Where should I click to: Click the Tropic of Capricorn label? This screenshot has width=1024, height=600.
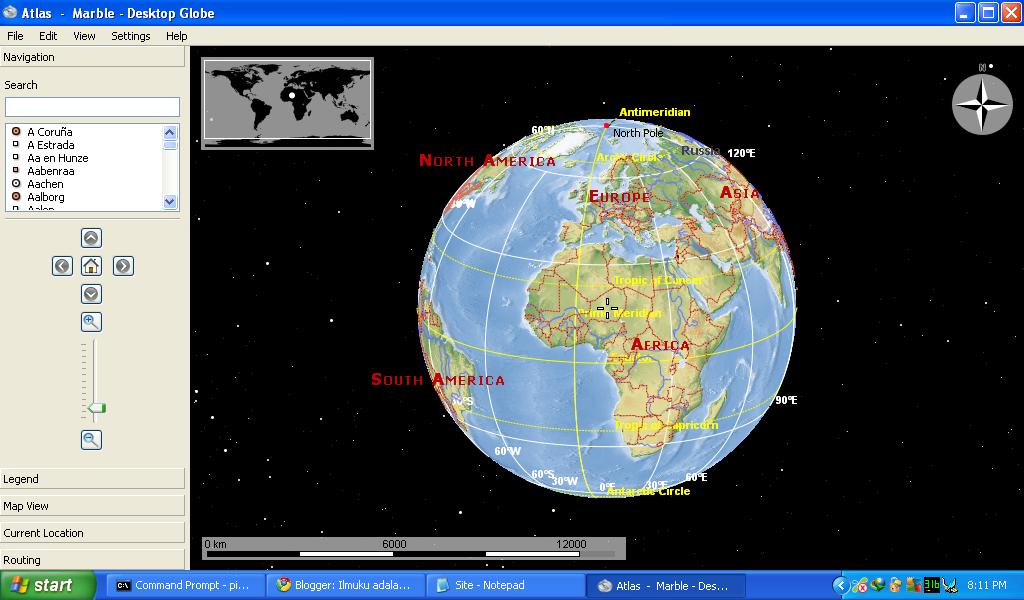point(666,425)
